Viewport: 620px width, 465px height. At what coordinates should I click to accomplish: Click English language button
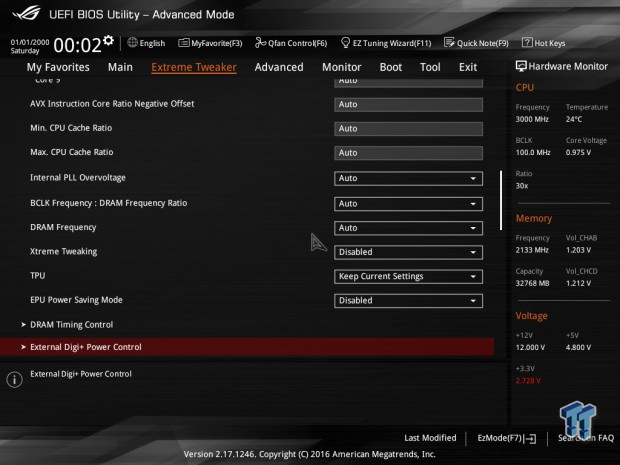[x=146, y=43]
